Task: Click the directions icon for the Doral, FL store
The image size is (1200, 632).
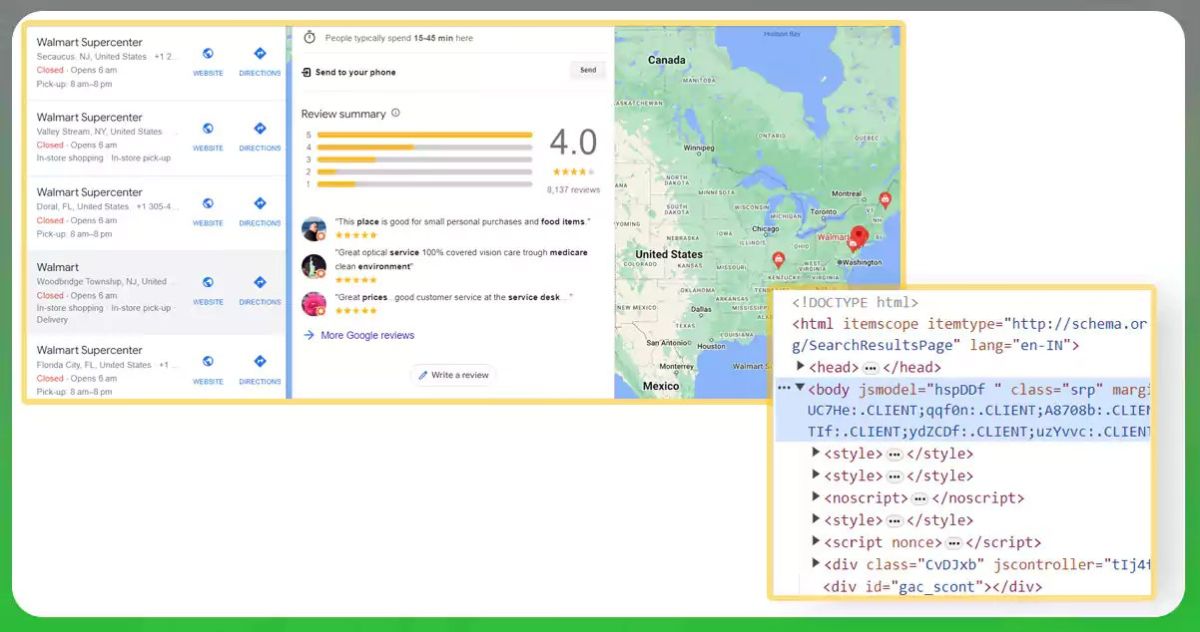Action: (x=260, y=204)
